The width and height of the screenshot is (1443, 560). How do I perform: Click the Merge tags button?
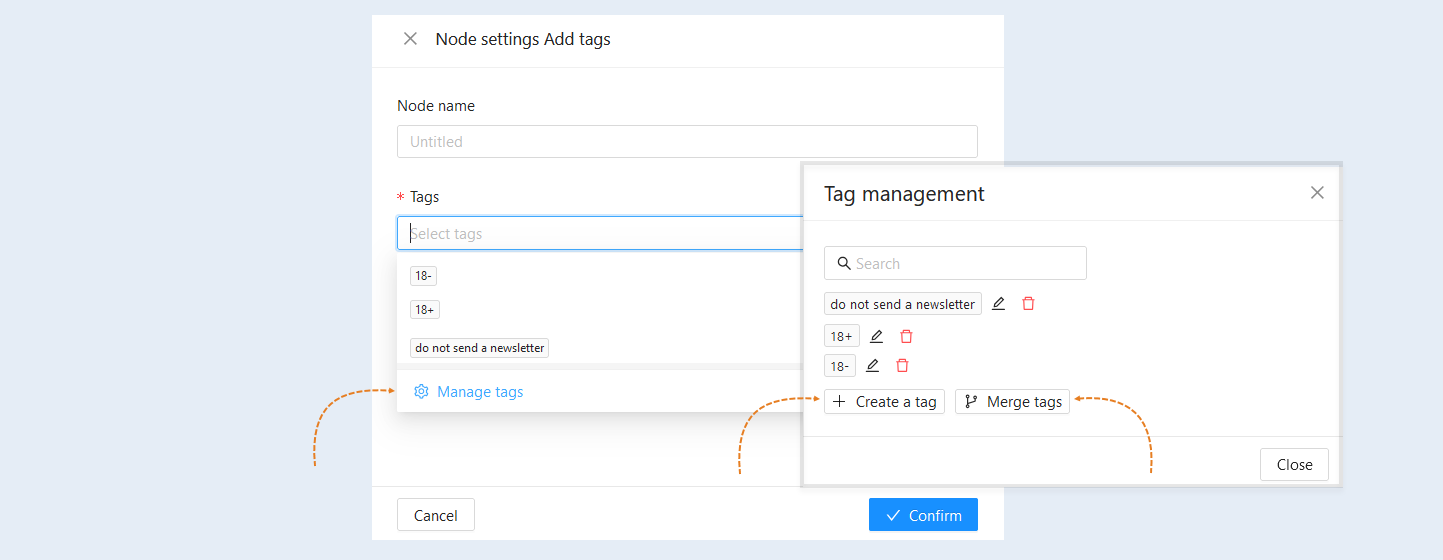(x=1012, y=401)
